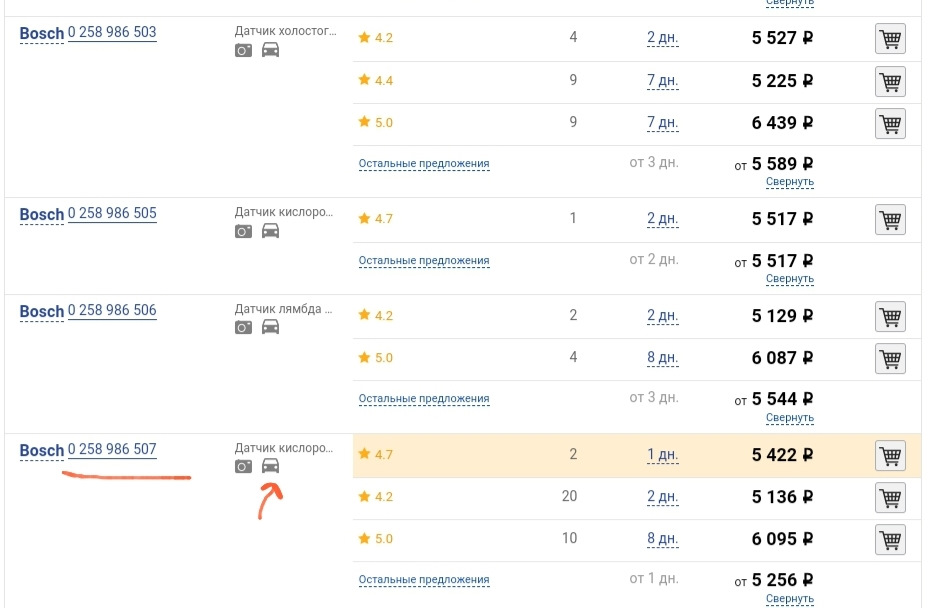Click cart icon for 5 422 ₽ offer
Image resolution: width=928 pixels, height=608 pixels.
890,456
